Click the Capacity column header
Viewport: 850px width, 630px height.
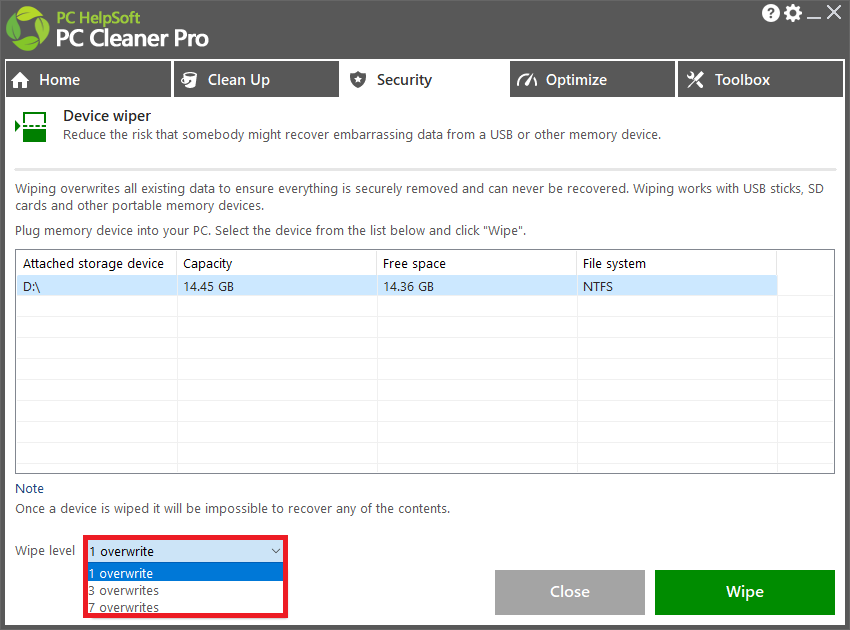tap(276, 263)
